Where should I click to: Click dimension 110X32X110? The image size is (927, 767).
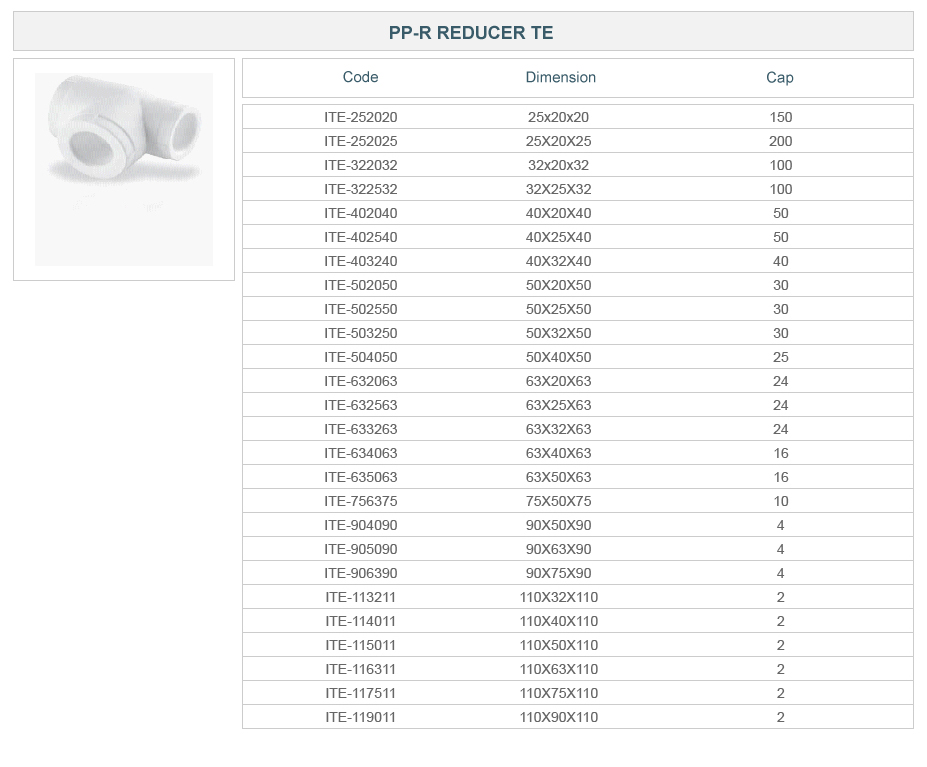pos(558,597)
